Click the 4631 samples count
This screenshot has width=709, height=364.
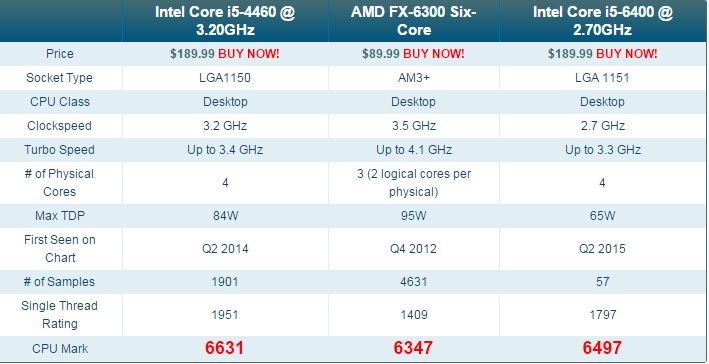click(x=414, y=282)
